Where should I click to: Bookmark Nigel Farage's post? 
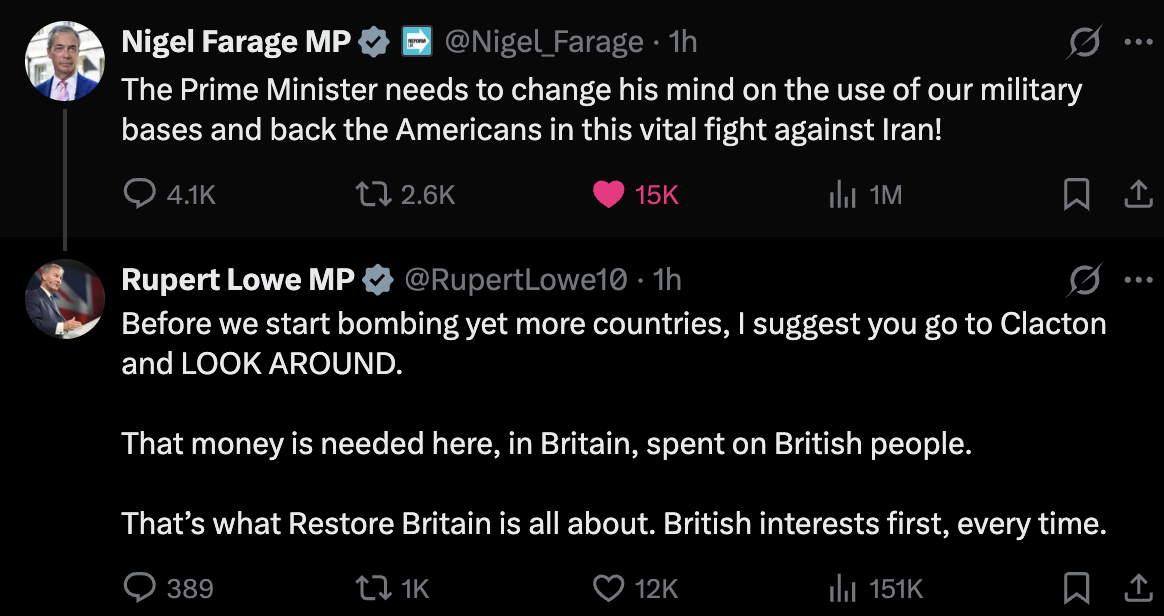point(1076,195)
